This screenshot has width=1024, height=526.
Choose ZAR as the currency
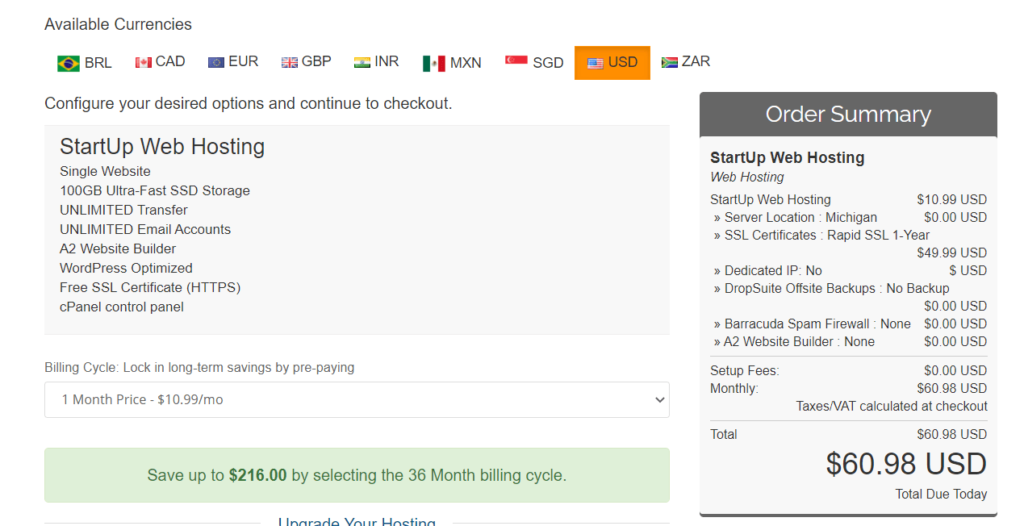pyautogui.click(x=686, y=62)
